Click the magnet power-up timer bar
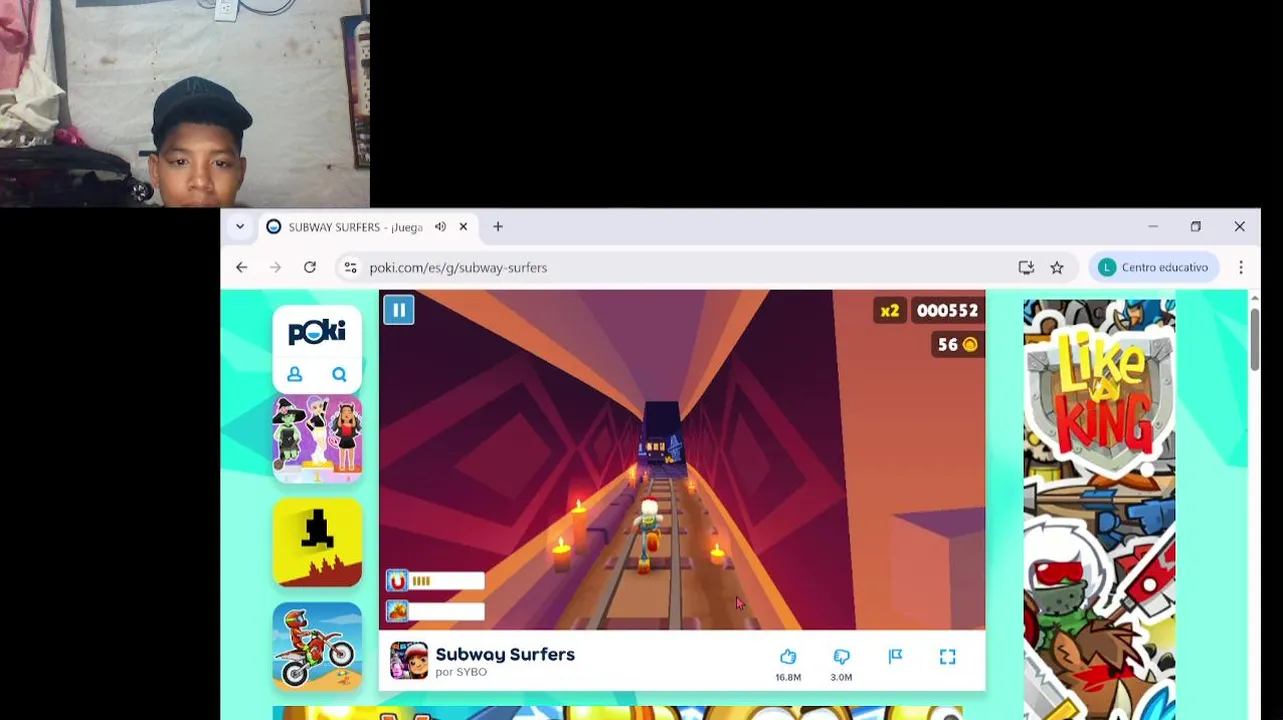Image resolution: width=1283 pixels, height=720 pixels. [x=436, y=581]
